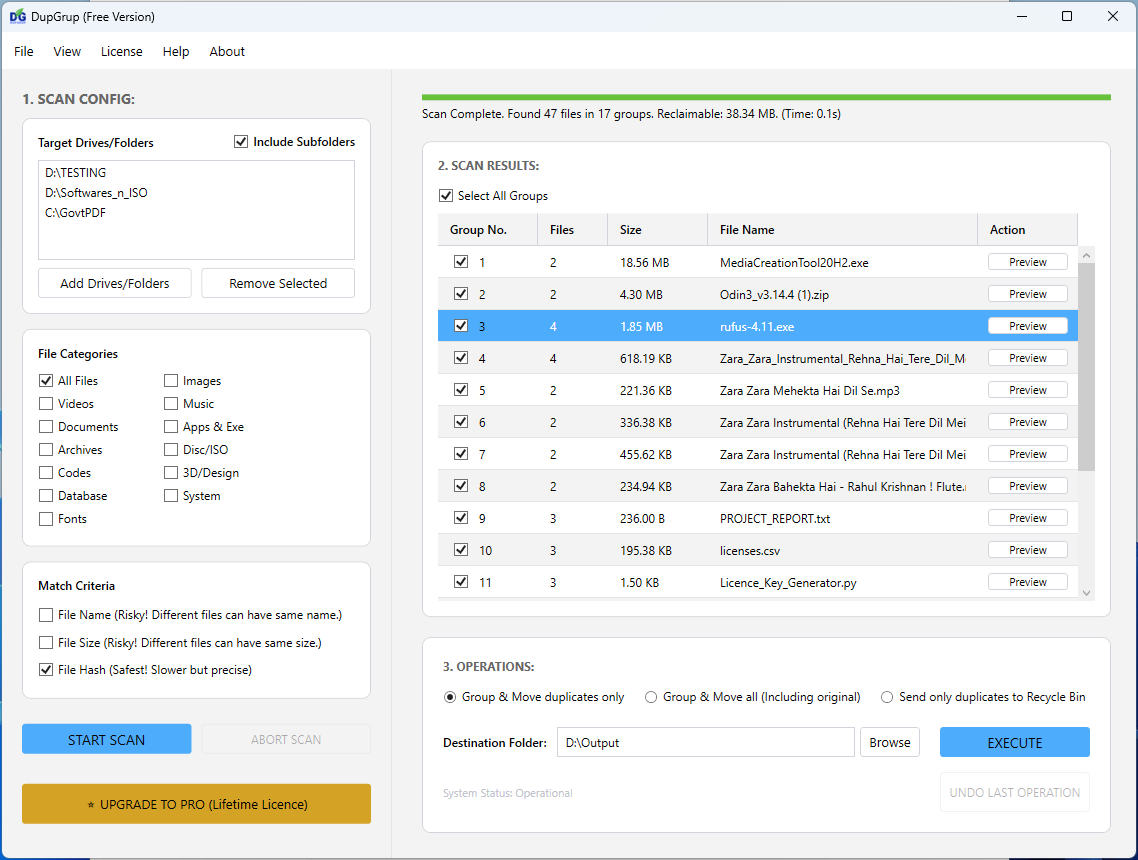Image resolution: width=1138 pixels, height=860 pixels.
Task: Click the green scan progress bar
Action: point(765,96)
